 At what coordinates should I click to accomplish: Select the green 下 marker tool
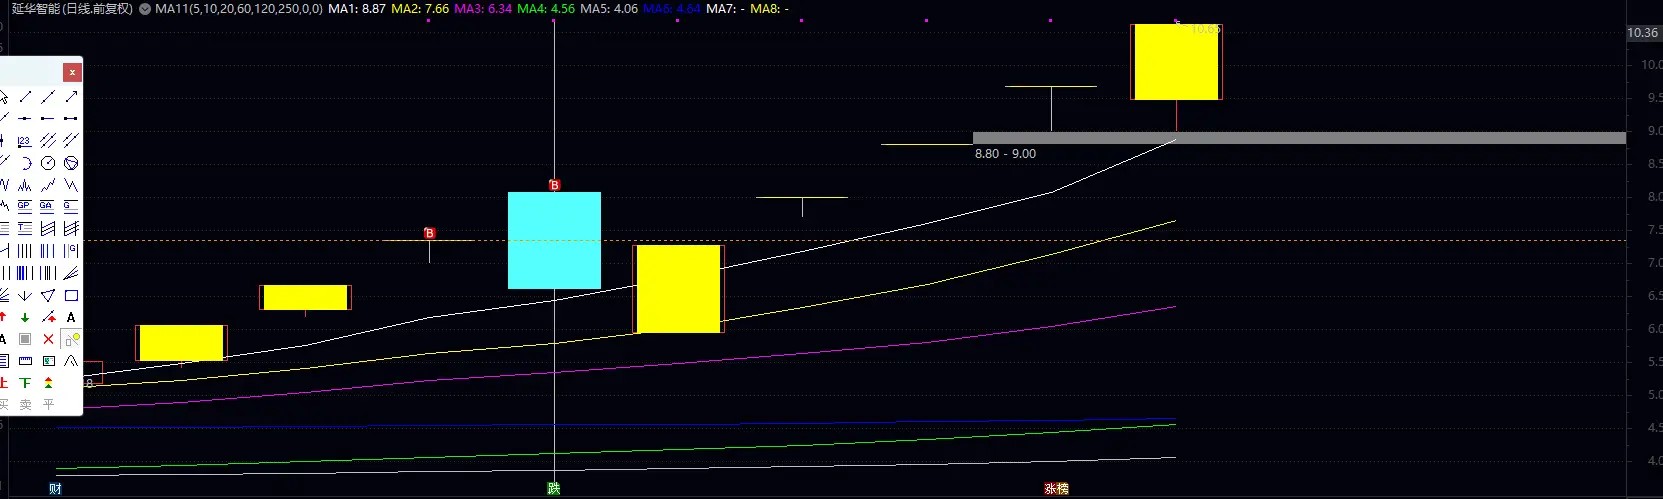(x=25, y=383)
